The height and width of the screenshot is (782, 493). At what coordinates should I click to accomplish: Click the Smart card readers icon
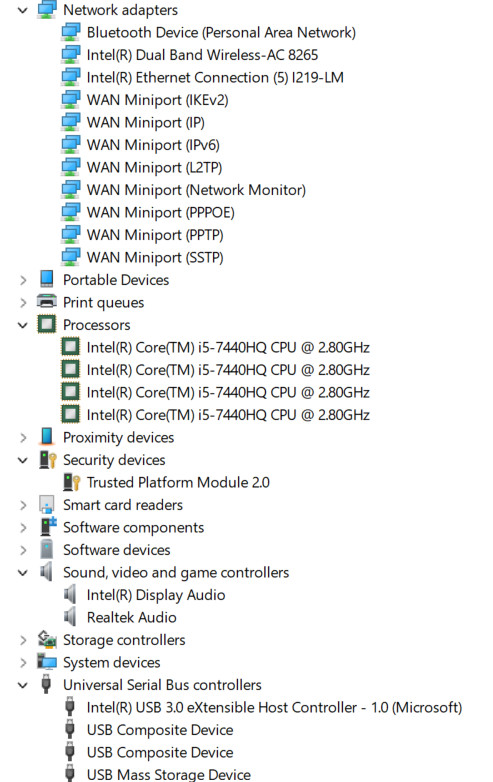46,505
